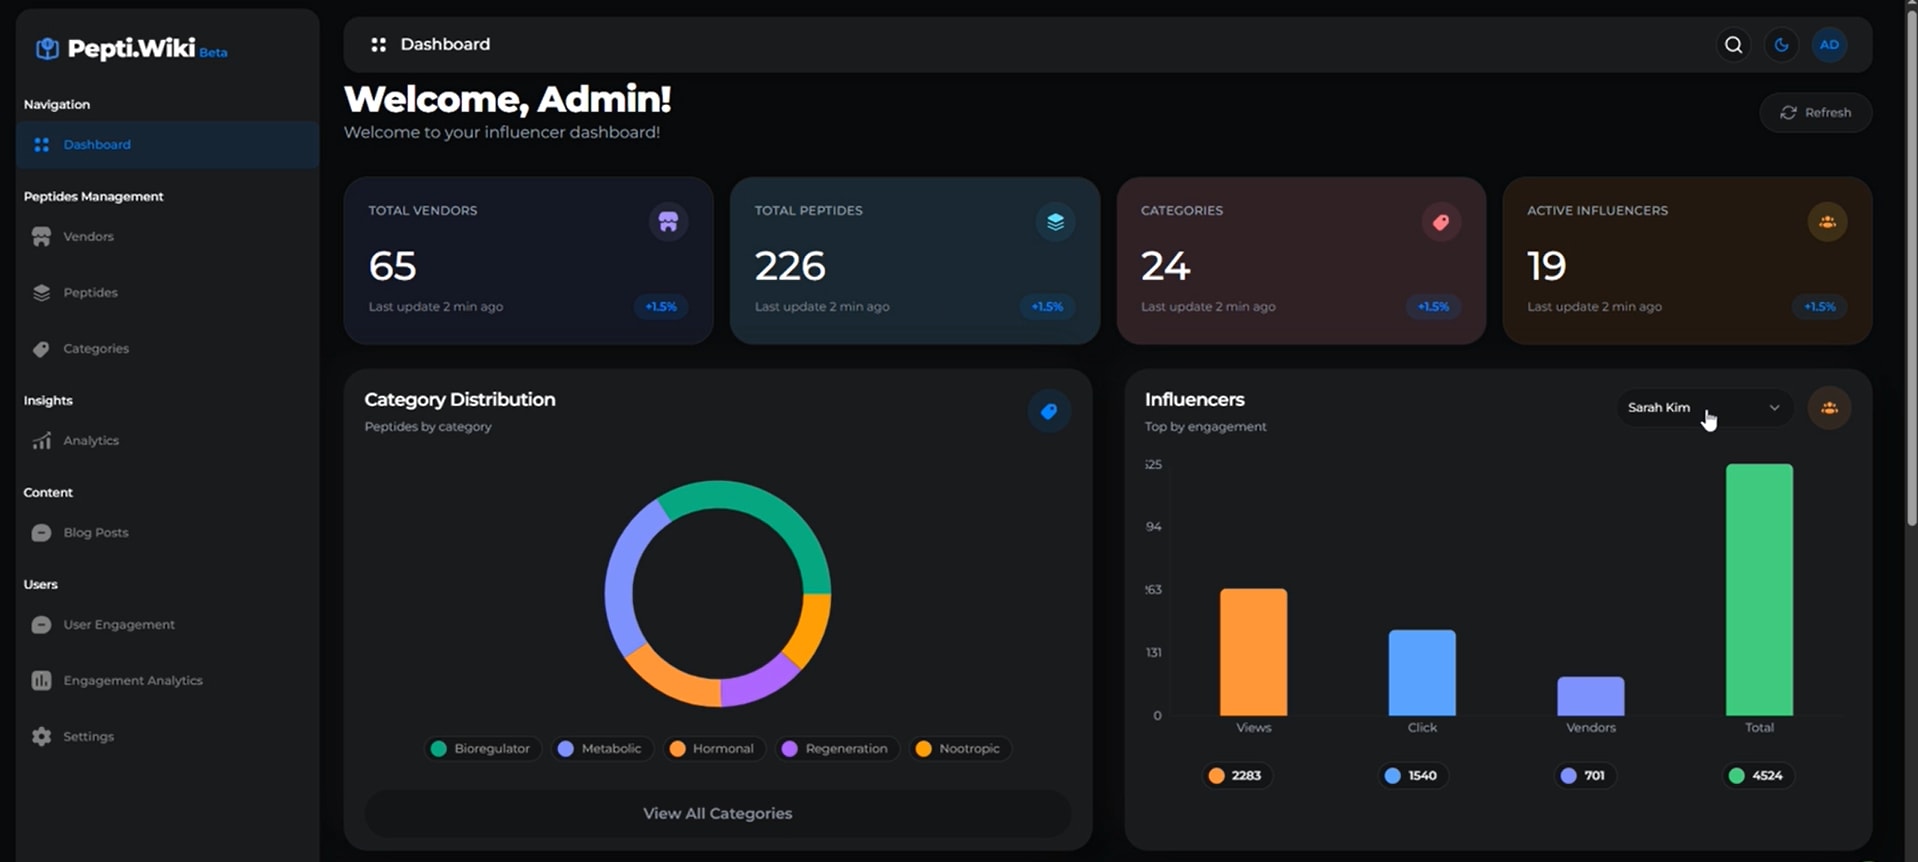Toggle dark mode with the moon icon
The width and height of the screenshot is (1918, 862).
click(1781, 45)
